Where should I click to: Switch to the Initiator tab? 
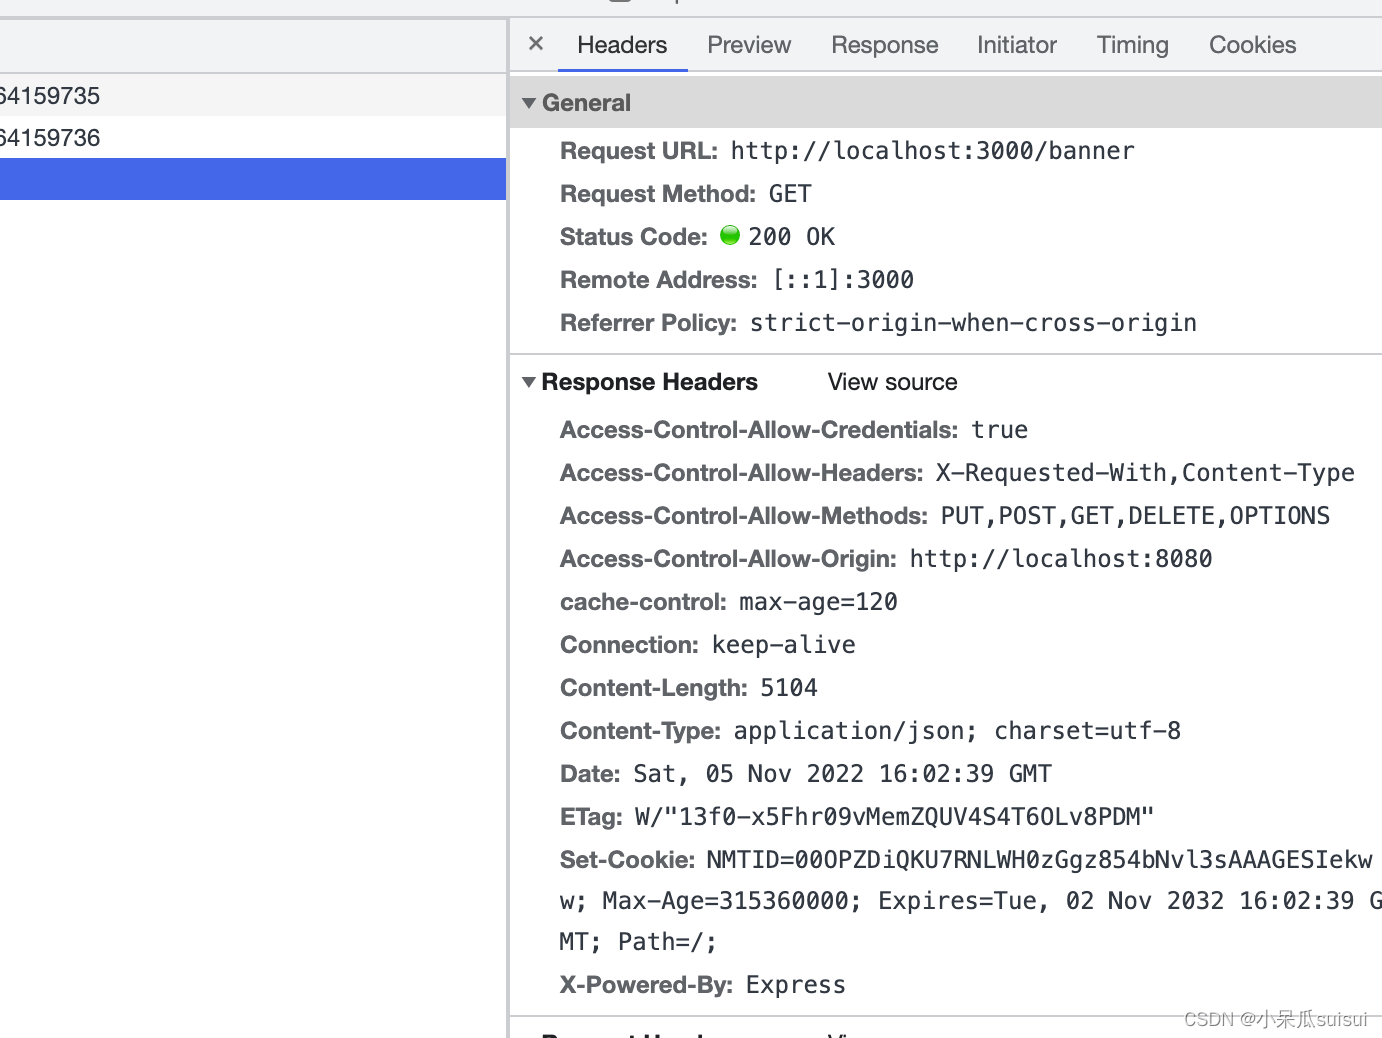pyautogui.click(x=1017, y=45)
